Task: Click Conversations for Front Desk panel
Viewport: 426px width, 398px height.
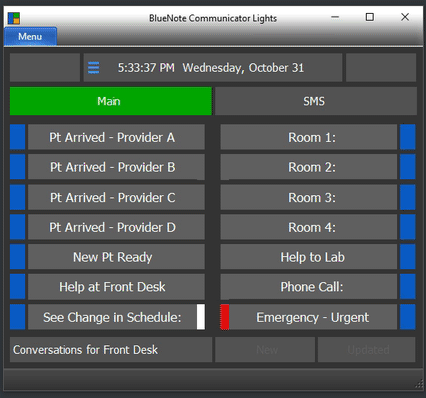Action: (111, 350)
